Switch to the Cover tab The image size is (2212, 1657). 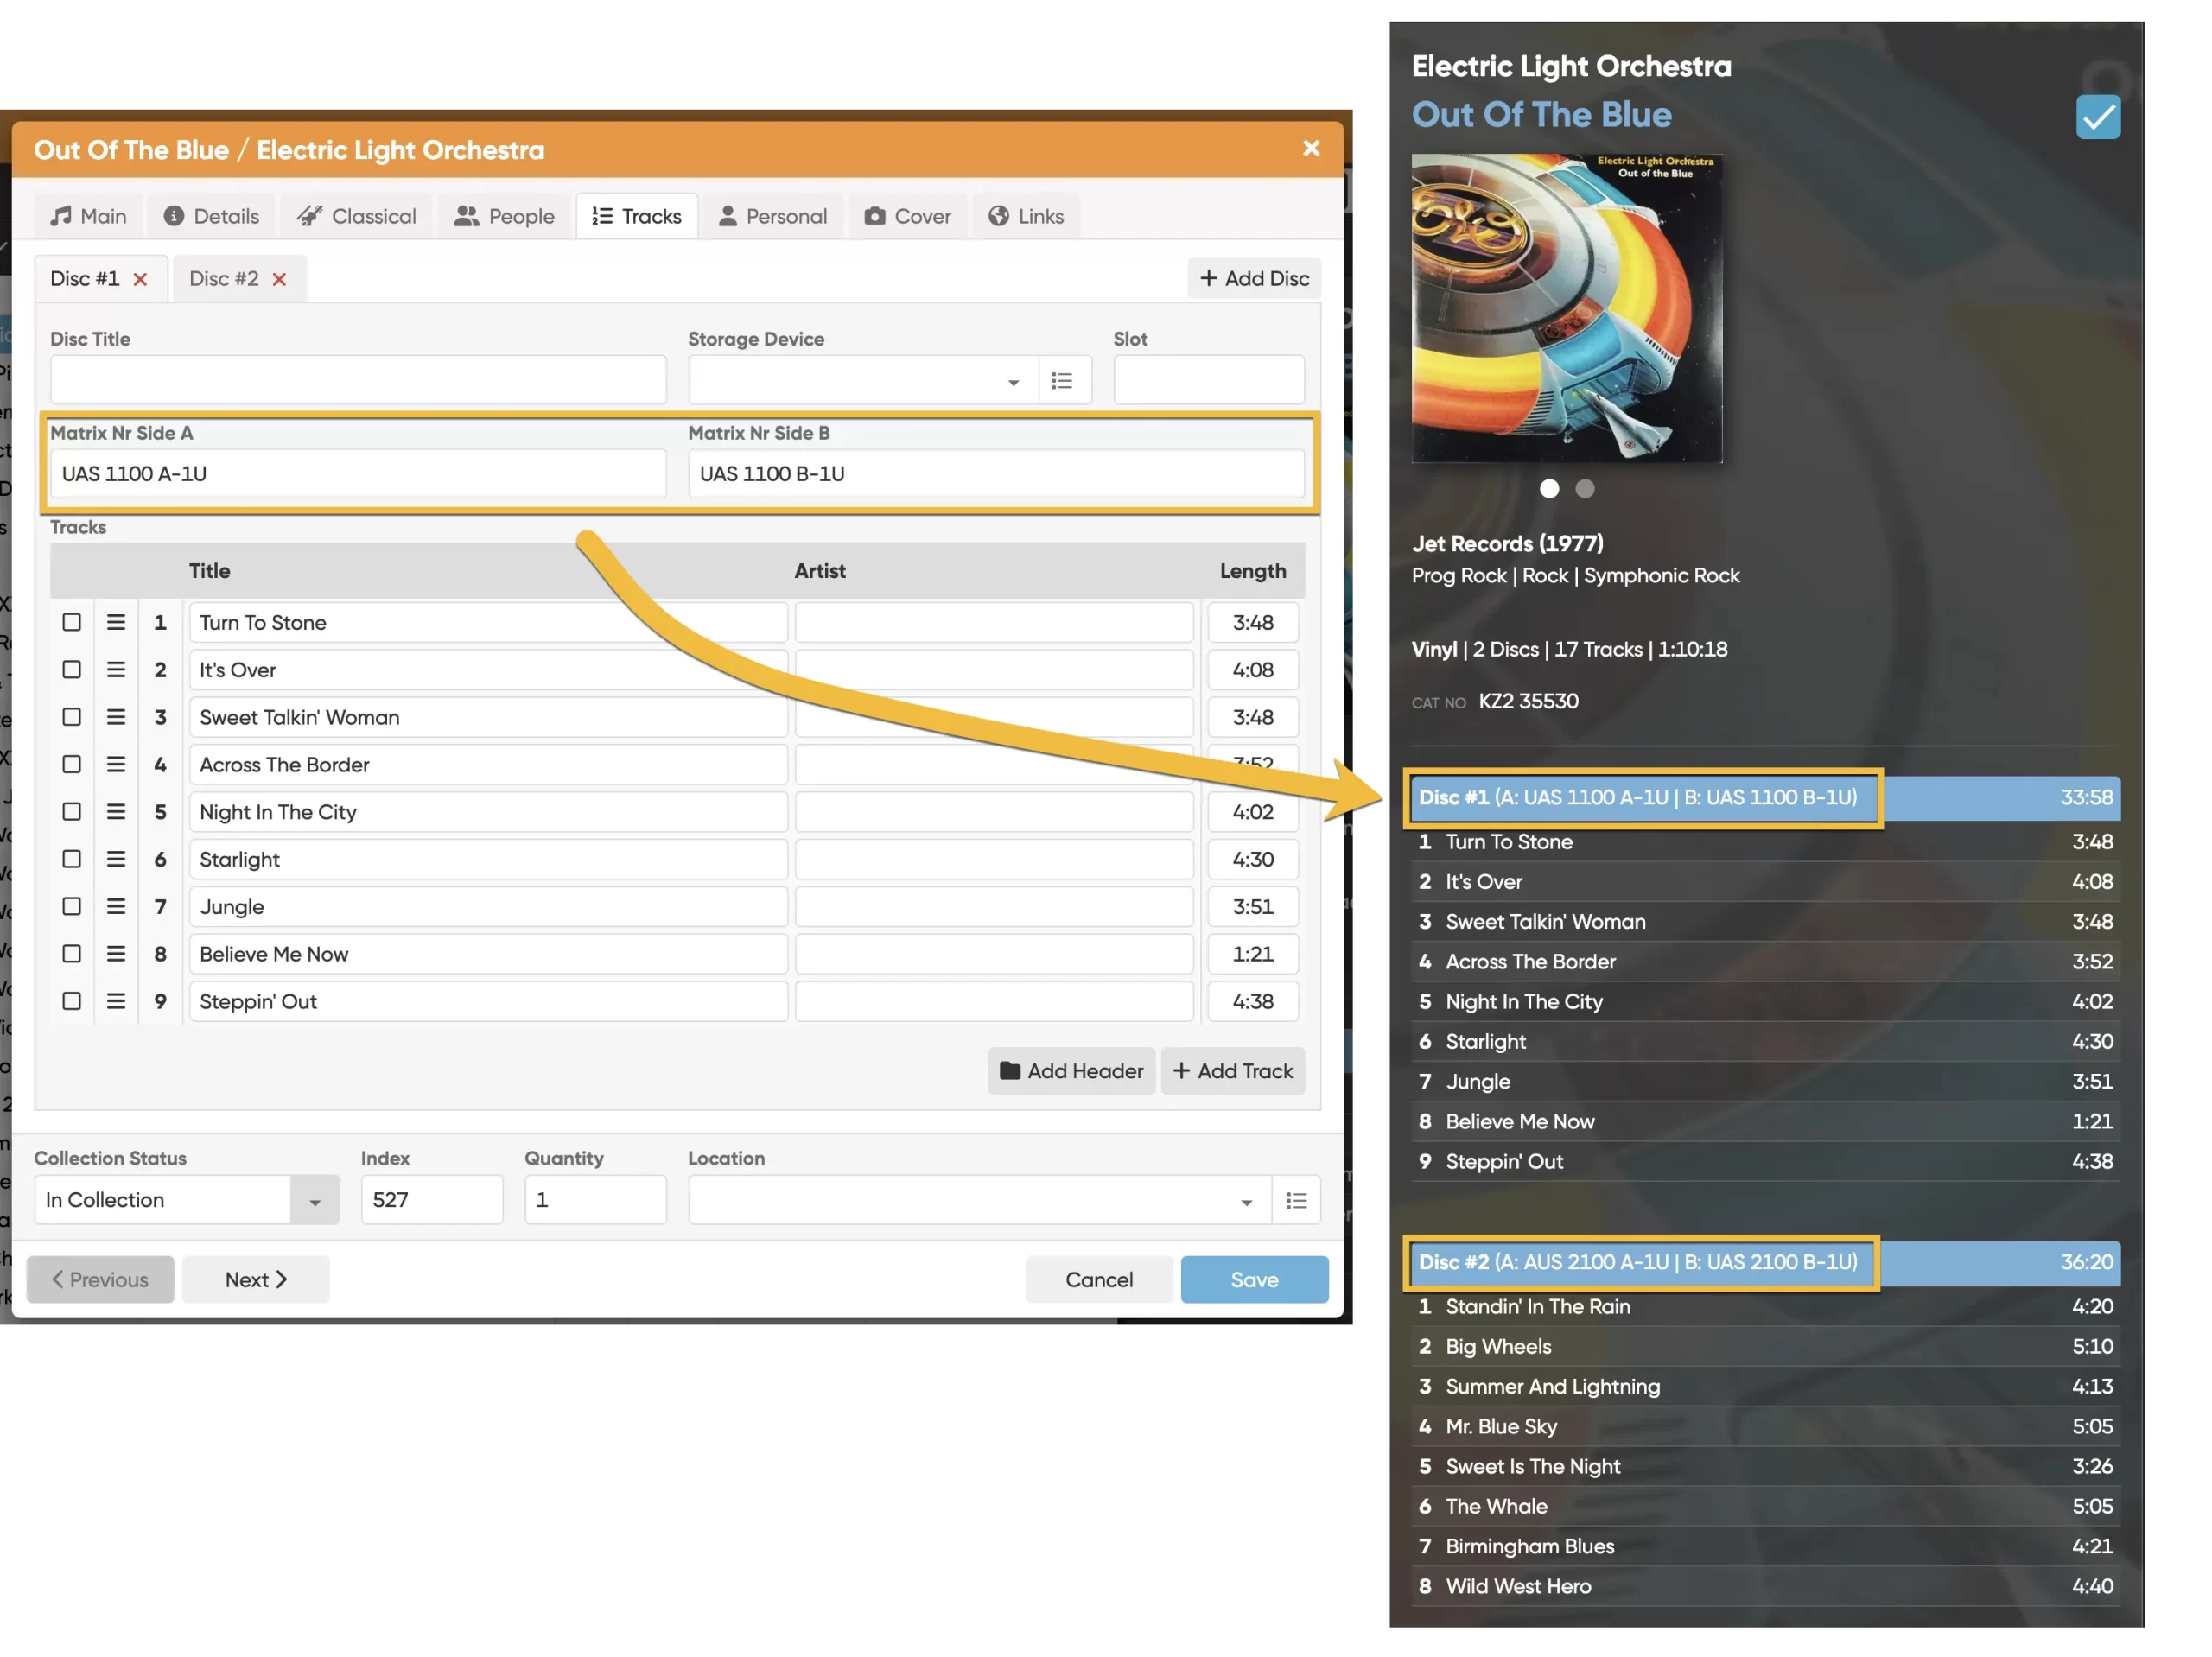(x=908, y=216)
